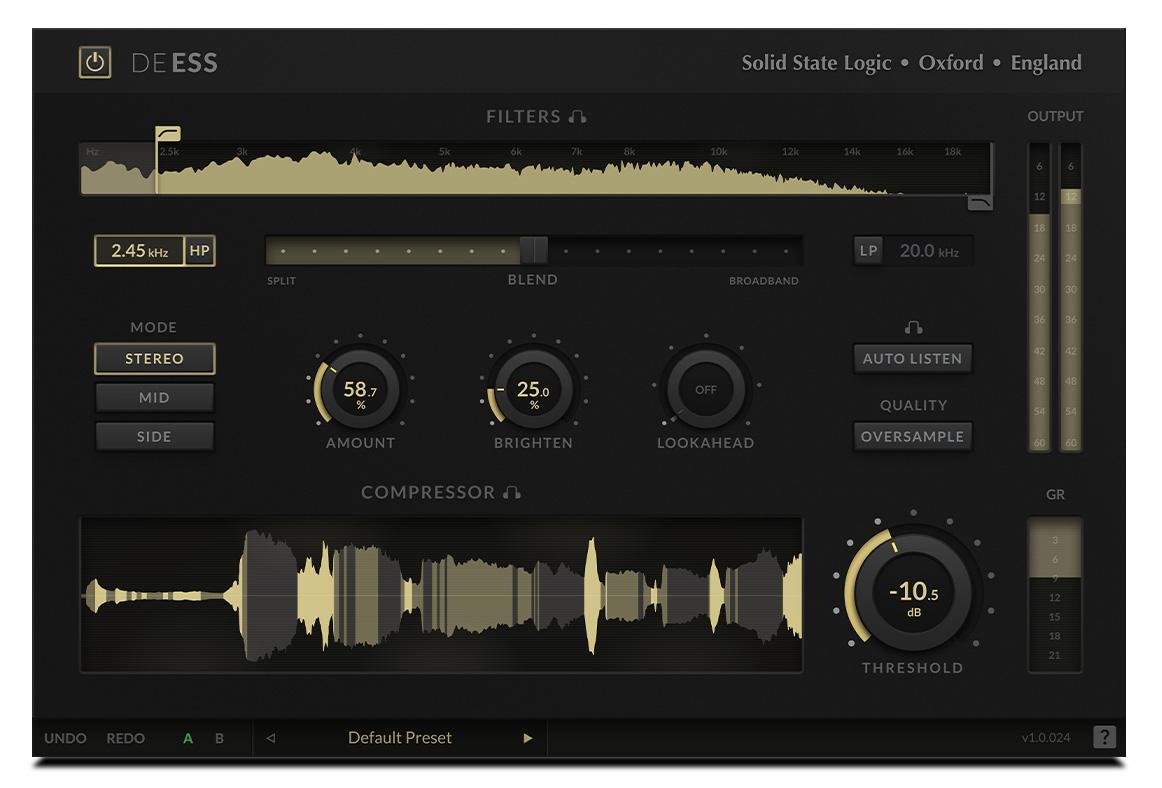Image resolution: width=1162 pixels, height=788 pixels.
Task: Click the 10k mark on the spectrum
Action: coord(719,152)
